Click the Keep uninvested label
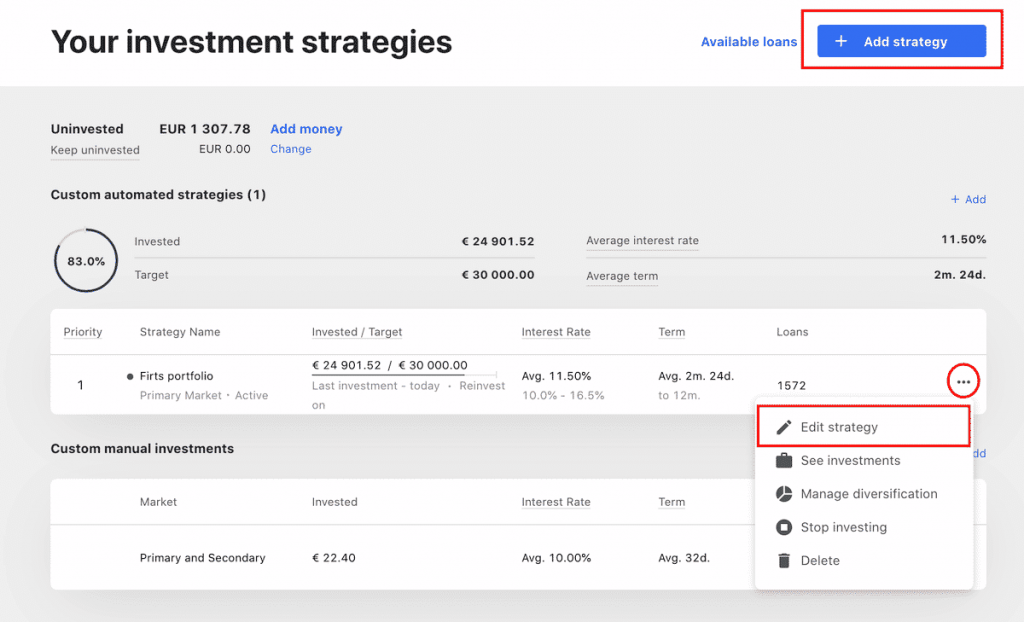Viewport: 1024px width, 622px height. tap(95, 150)
